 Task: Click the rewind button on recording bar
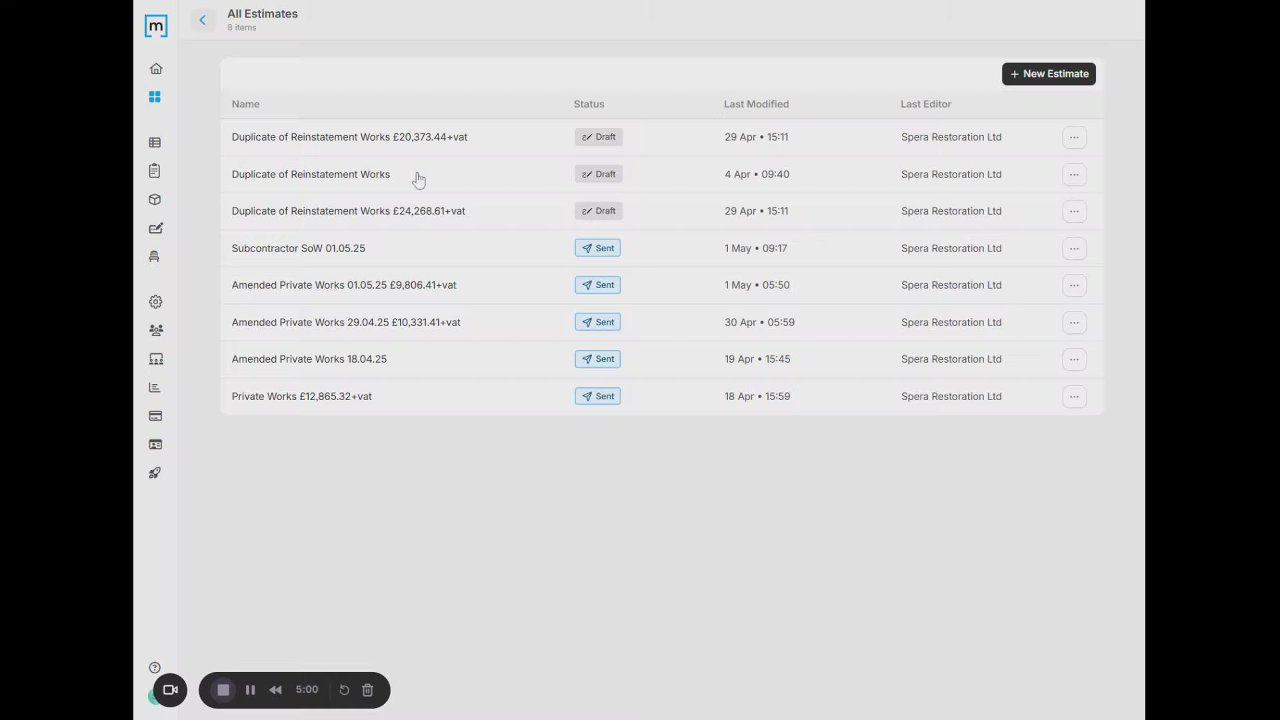pos(275,690)
